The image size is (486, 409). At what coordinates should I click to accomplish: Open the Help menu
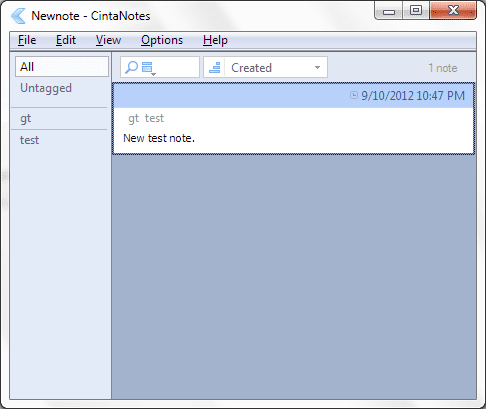point(215,40)
